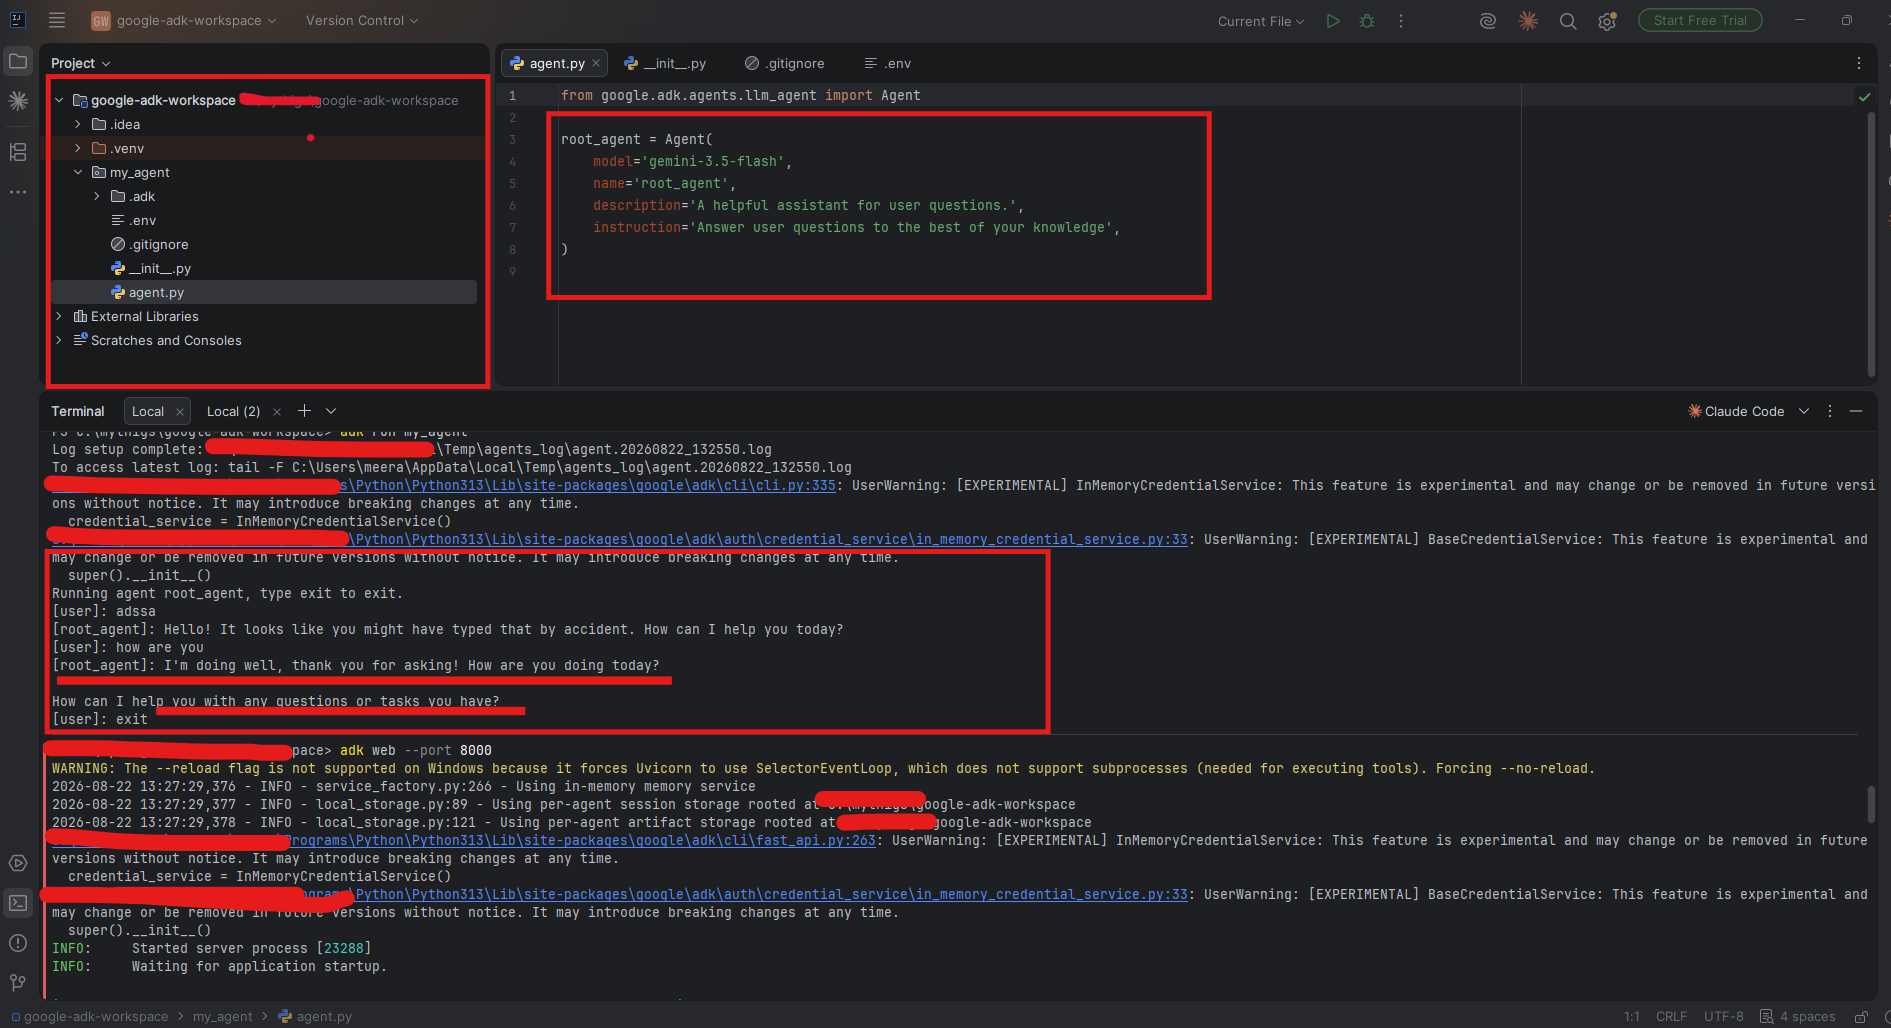1891x1028 pixels.
Task: Open the main hamburger menu
Action: point(57,20)
